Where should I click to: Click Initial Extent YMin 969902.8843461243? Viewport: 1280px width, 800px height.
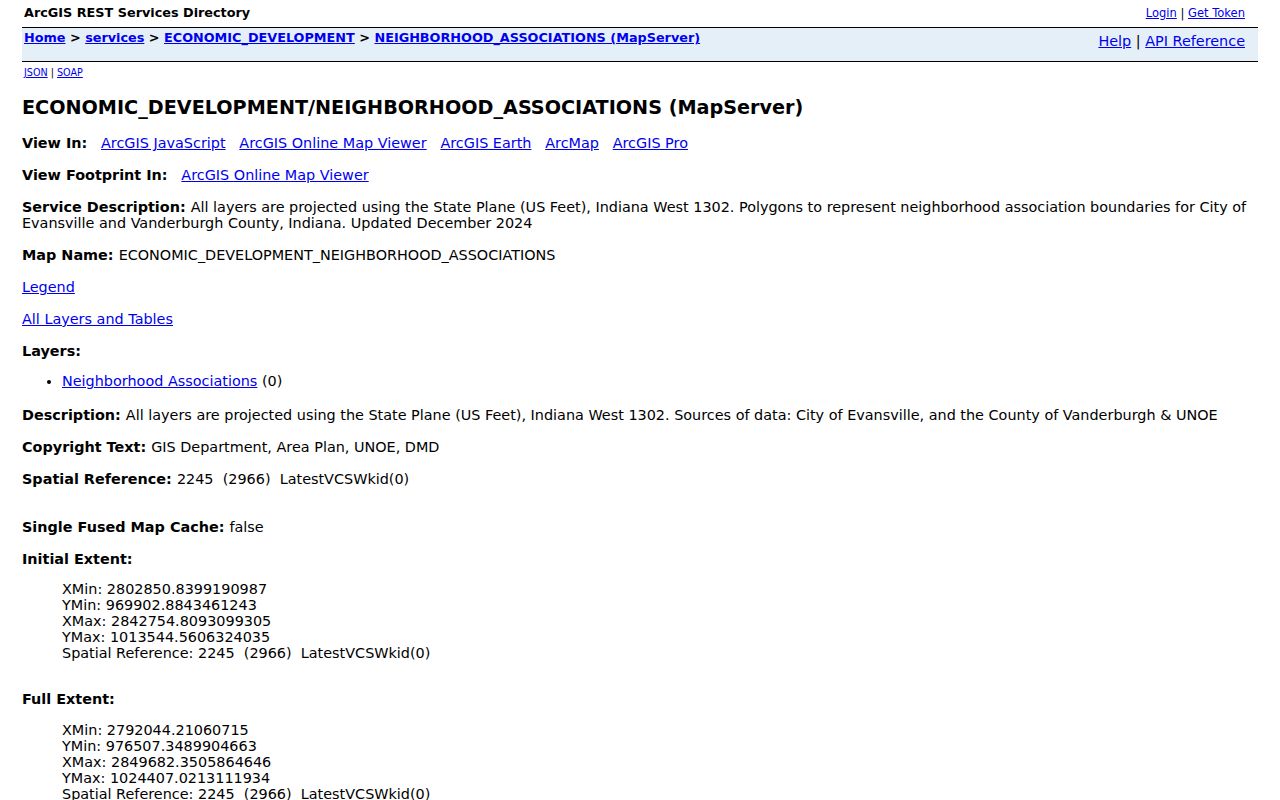point(159,605)
